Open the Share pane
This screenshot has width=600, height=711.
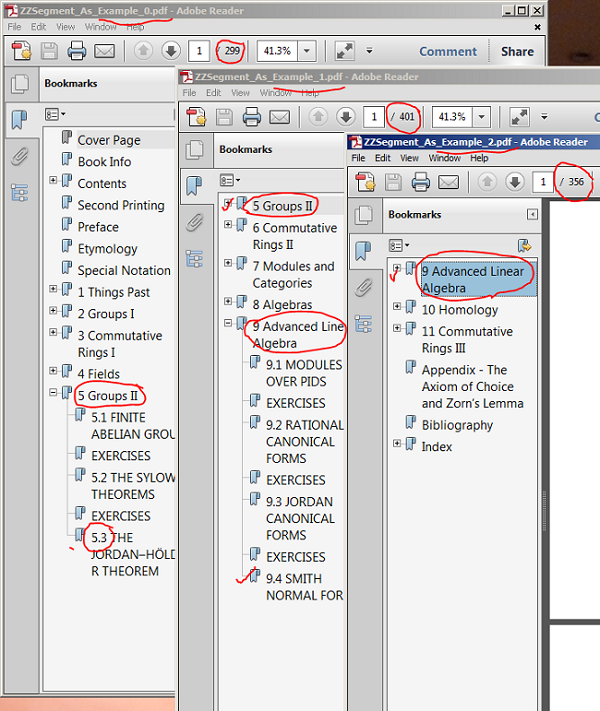pyautogui.click(x=517, y=51)
